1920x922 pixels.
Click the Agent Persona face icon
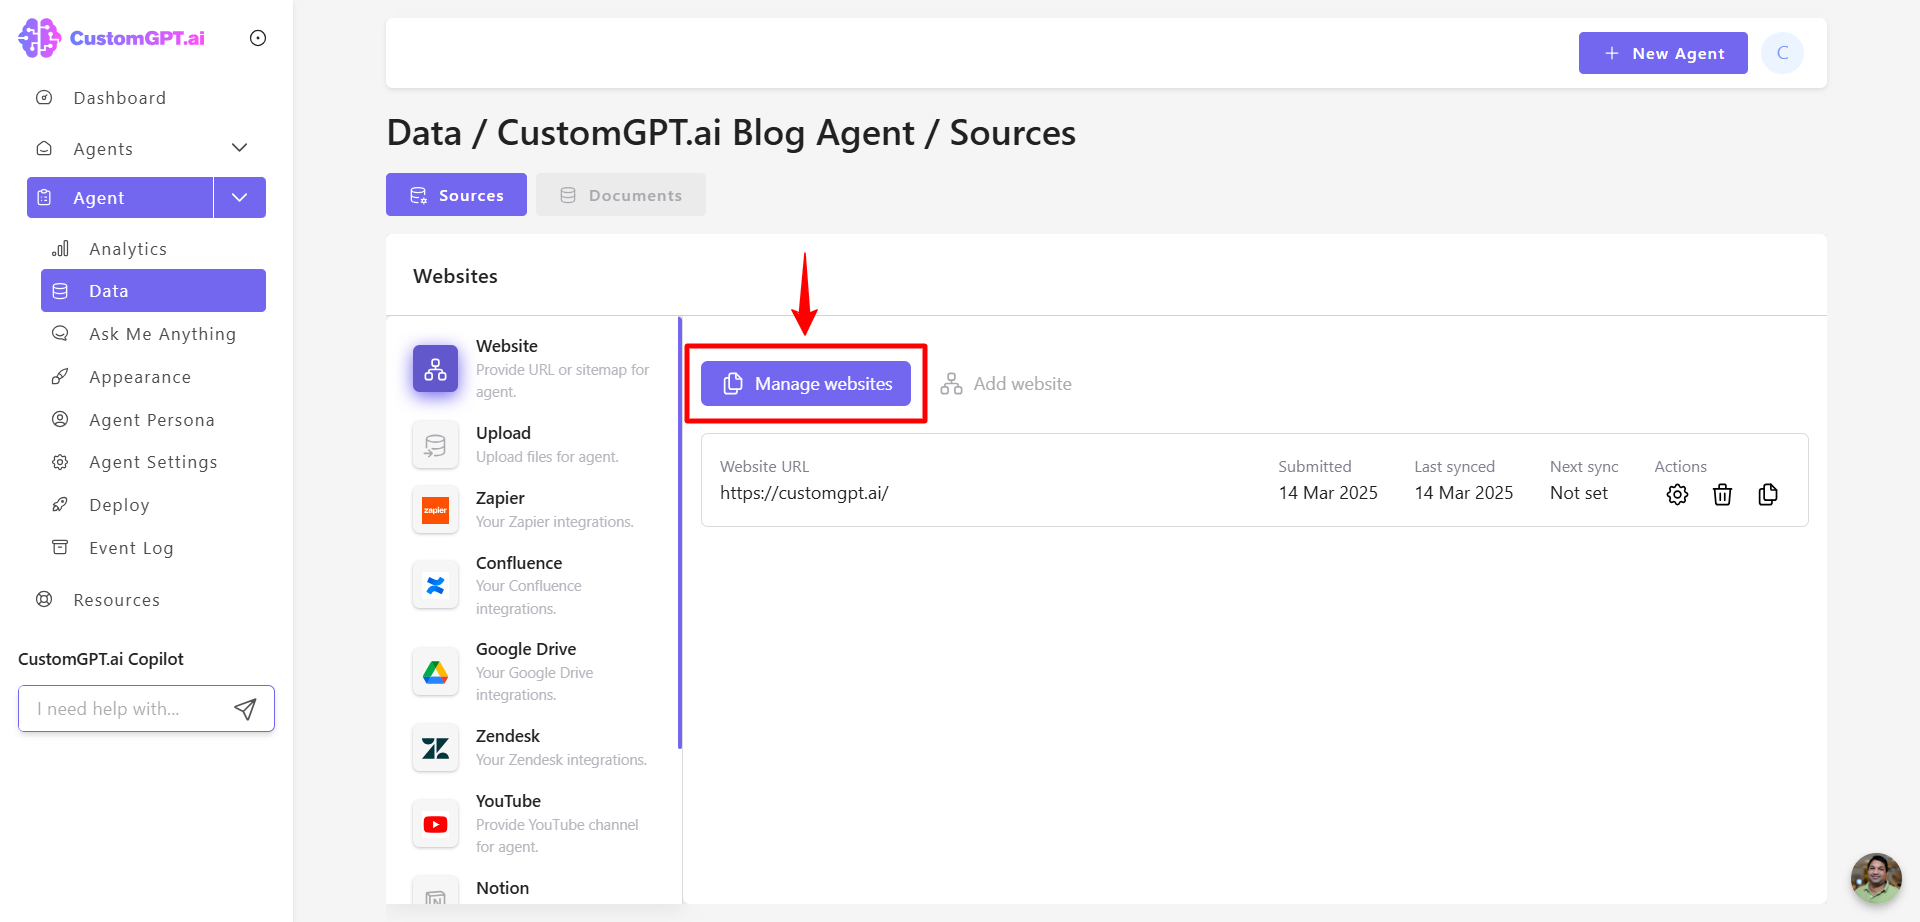(60, 419)
